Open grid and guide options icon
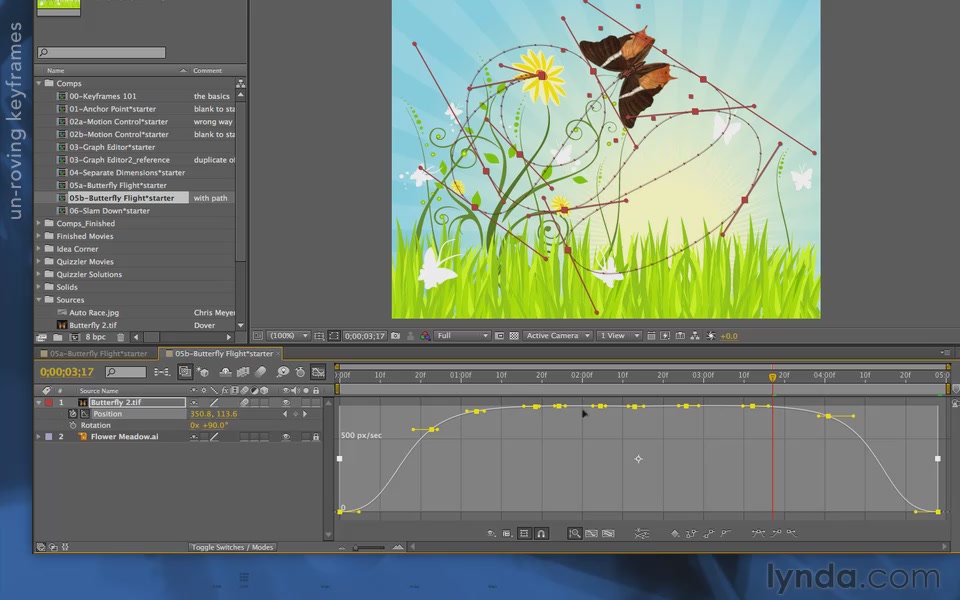Image resolution: width=960 pixels, height=600 pixels. [319, 336]
